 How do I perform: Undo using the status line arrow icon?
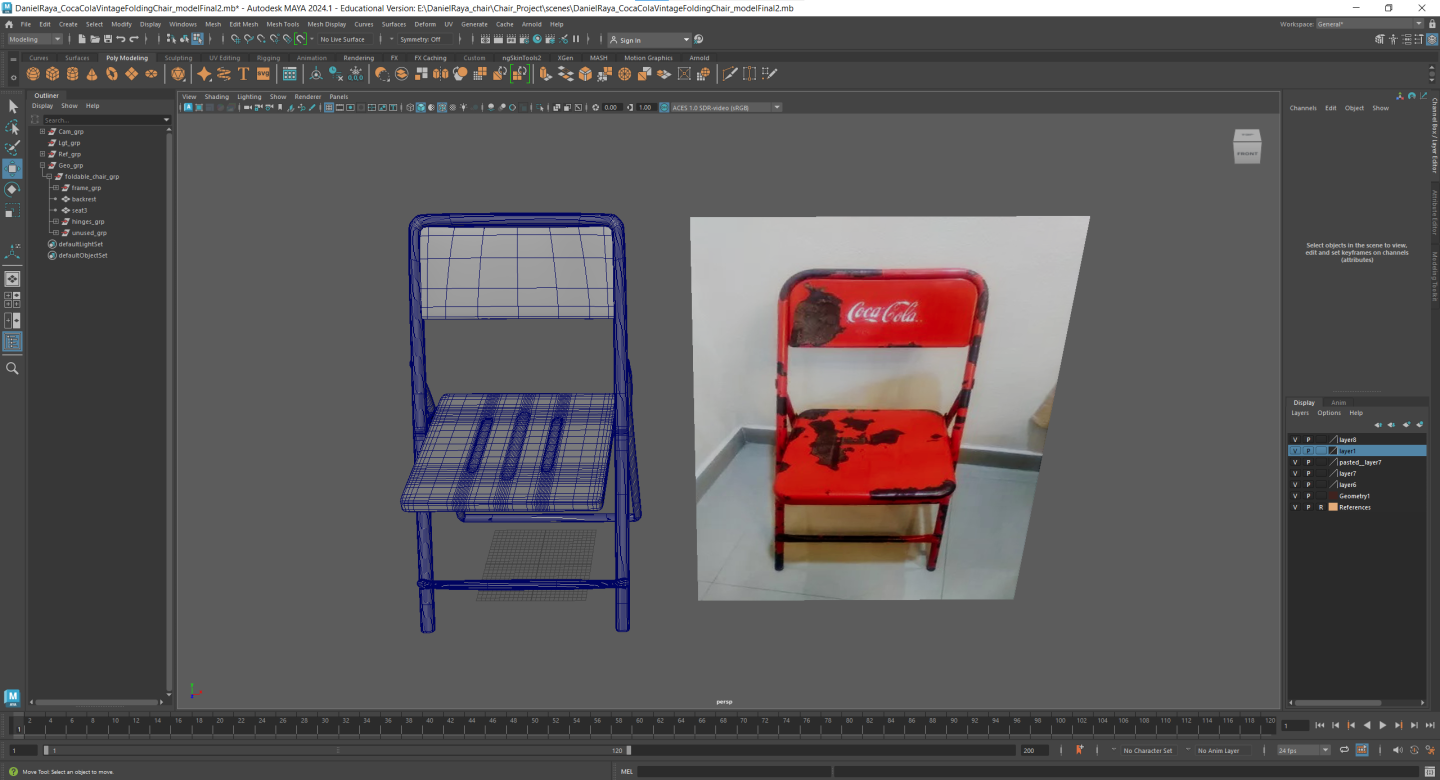[120, 39]
